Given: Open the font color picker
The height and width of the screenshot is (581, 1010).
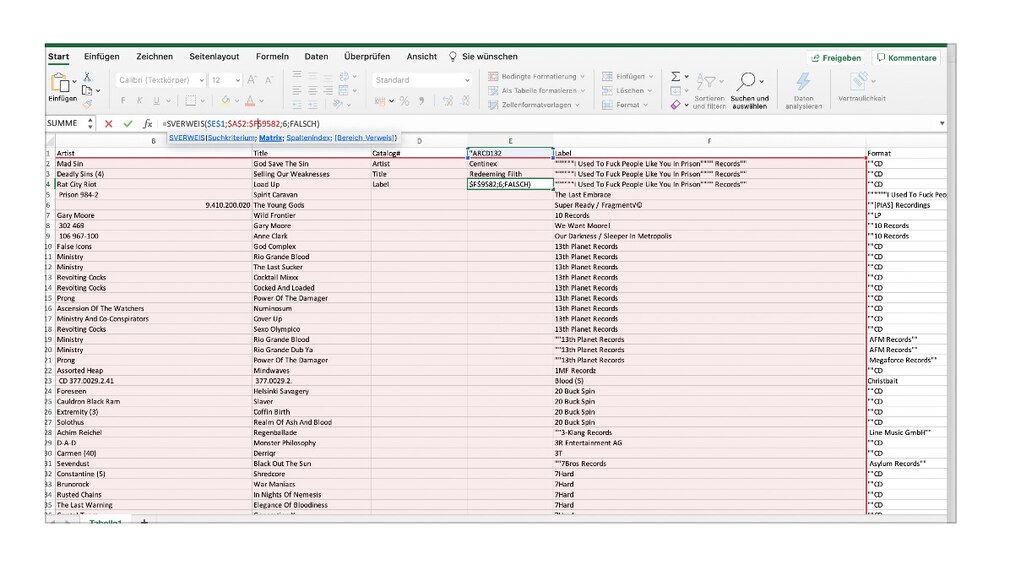Looking at the screenshot, I should pyautogui.click(x=249, y=101).
